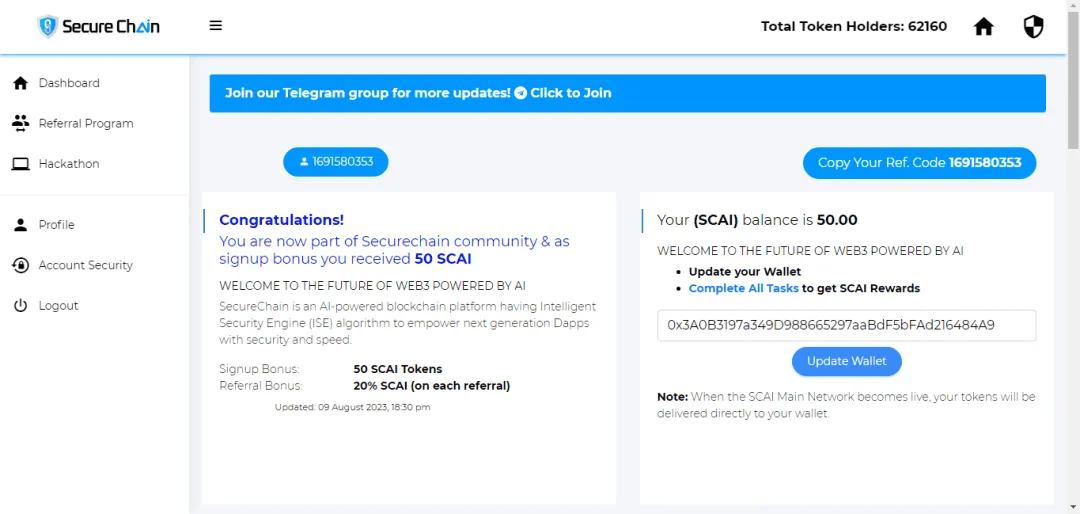Click the user ID 1691580353 badge

coord(335,162)
